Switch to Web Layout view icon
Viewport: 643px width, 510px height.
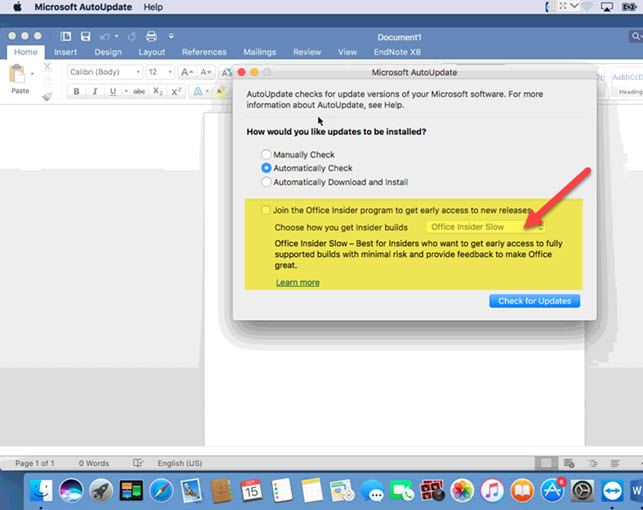click(569, 463)
